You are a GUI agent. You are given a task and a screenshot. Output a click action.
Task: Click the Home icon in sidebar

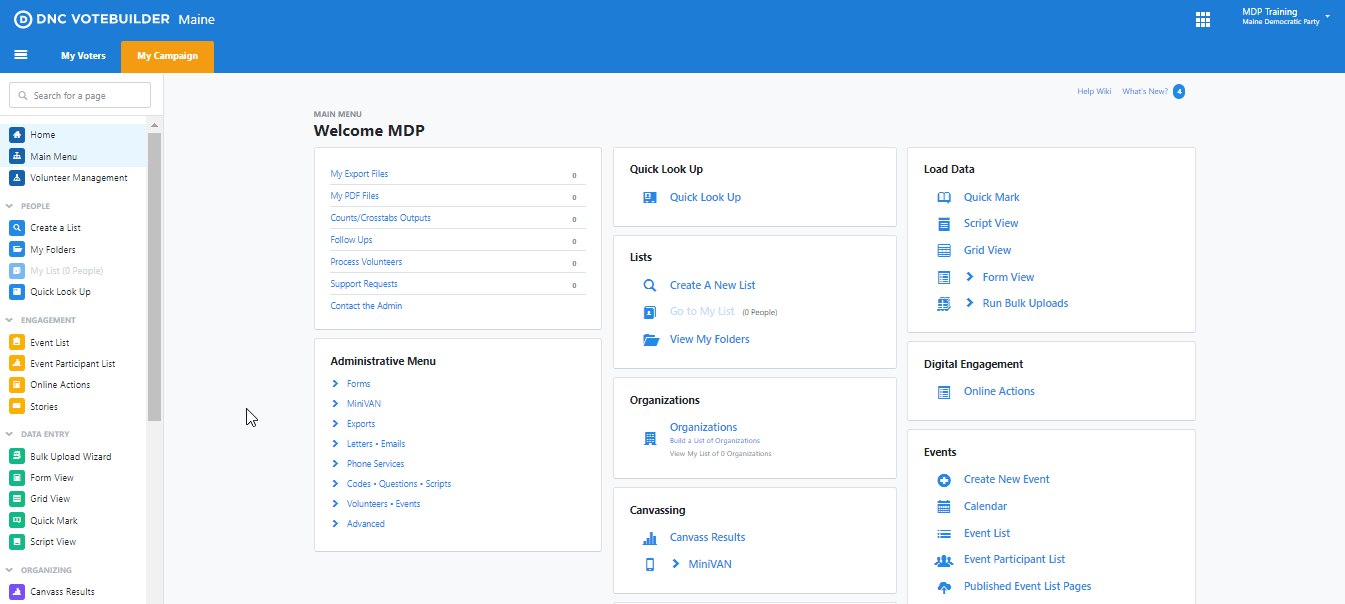(x=17, y=135)
